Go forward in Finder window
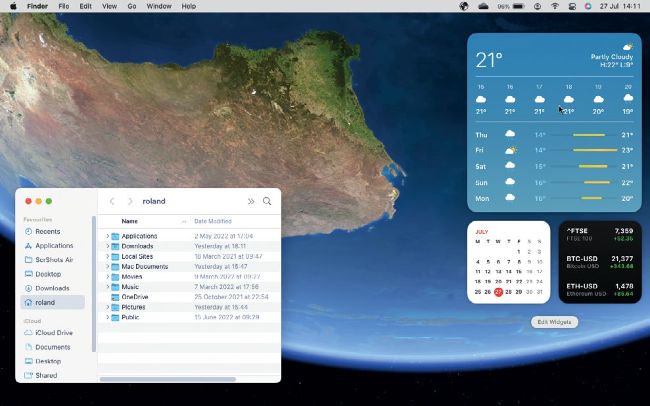 130,201
